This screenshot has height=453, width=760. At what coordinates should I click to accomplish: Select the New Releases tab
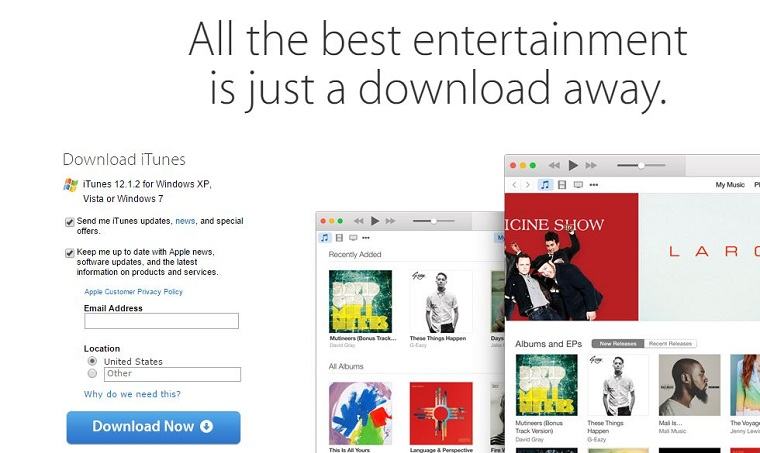coord(618,344)
